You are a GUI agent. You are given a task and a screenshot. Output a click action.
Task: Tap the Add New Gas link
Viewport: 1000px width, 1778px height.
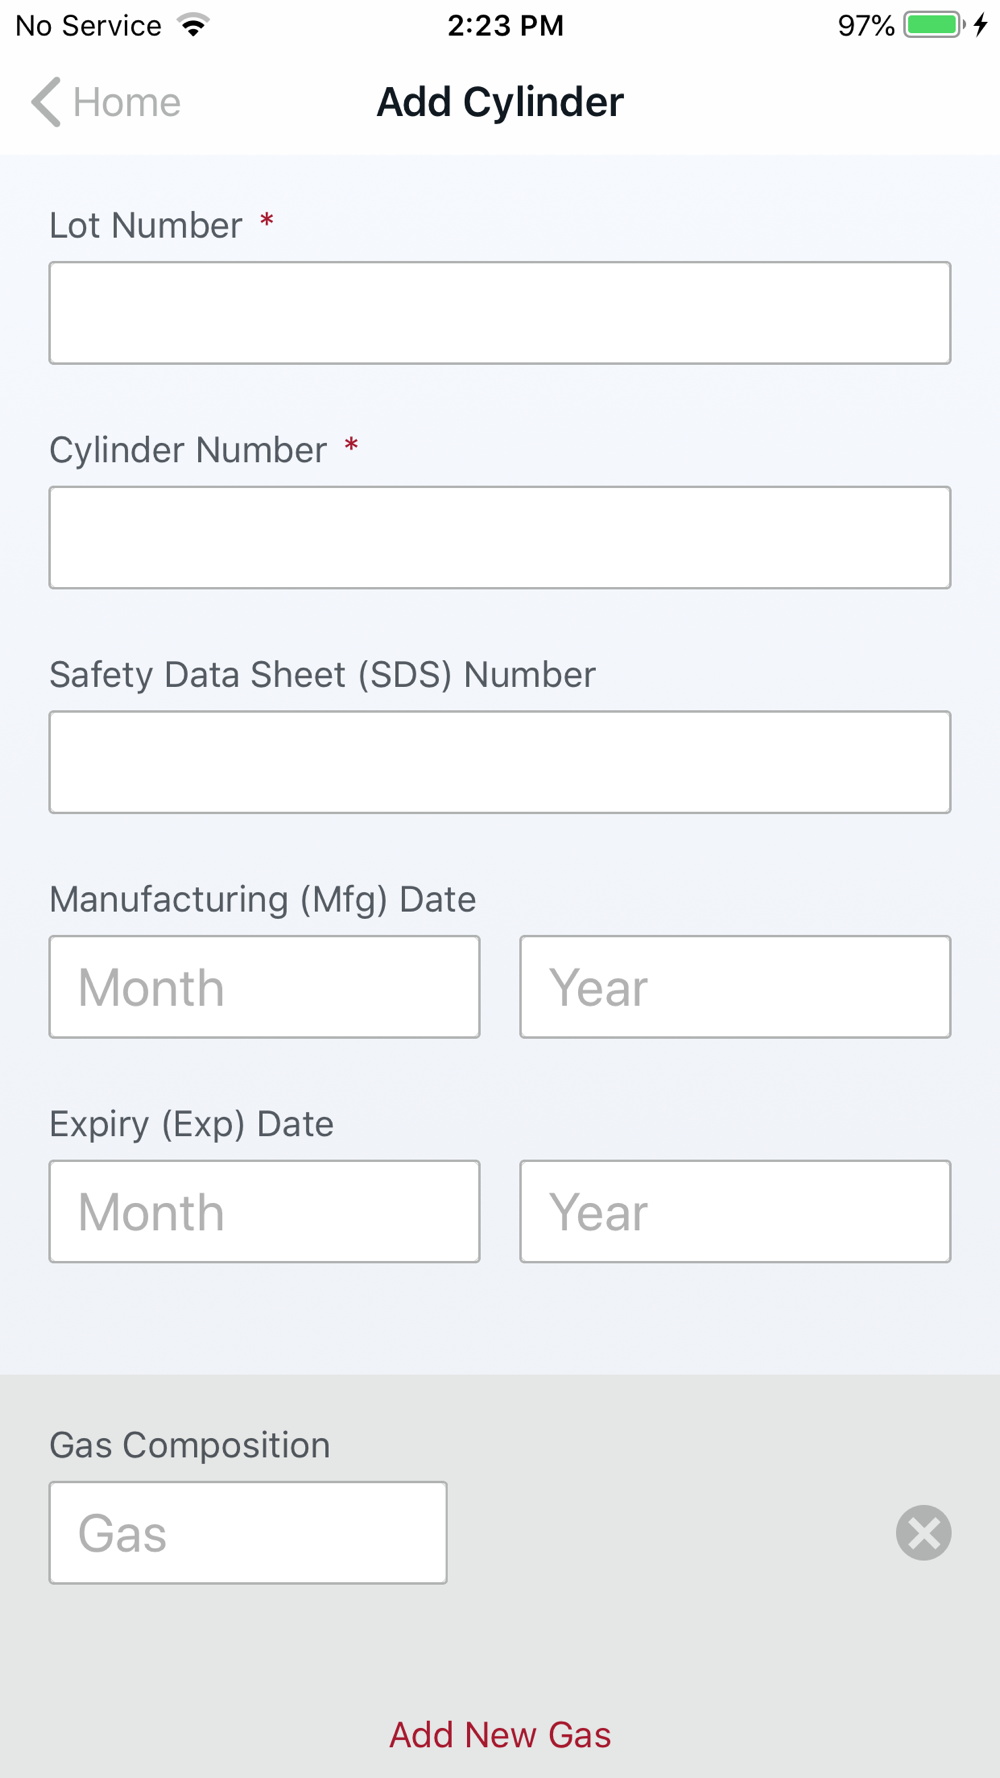pos(500,1735)
